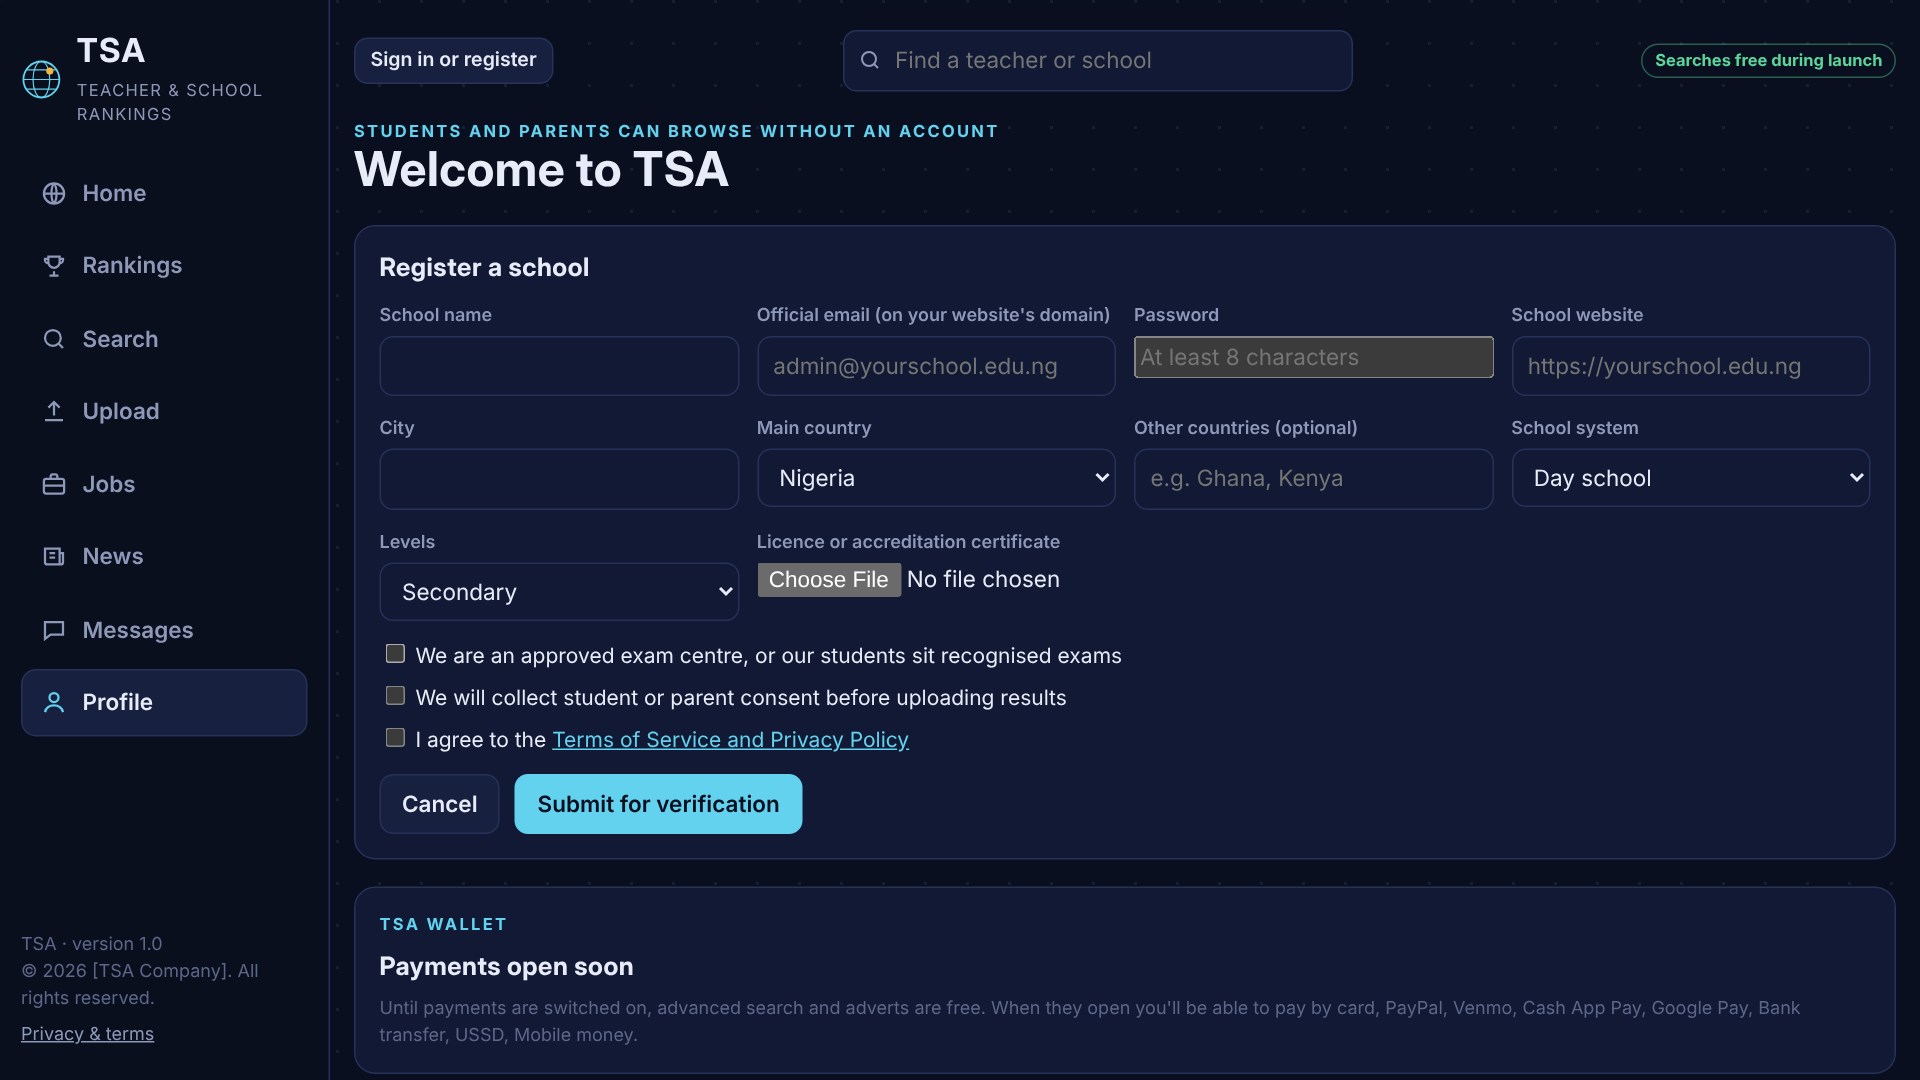Click Sign in or register button
Viewport: 1920px width, 1080px height.
coord(453,60)
